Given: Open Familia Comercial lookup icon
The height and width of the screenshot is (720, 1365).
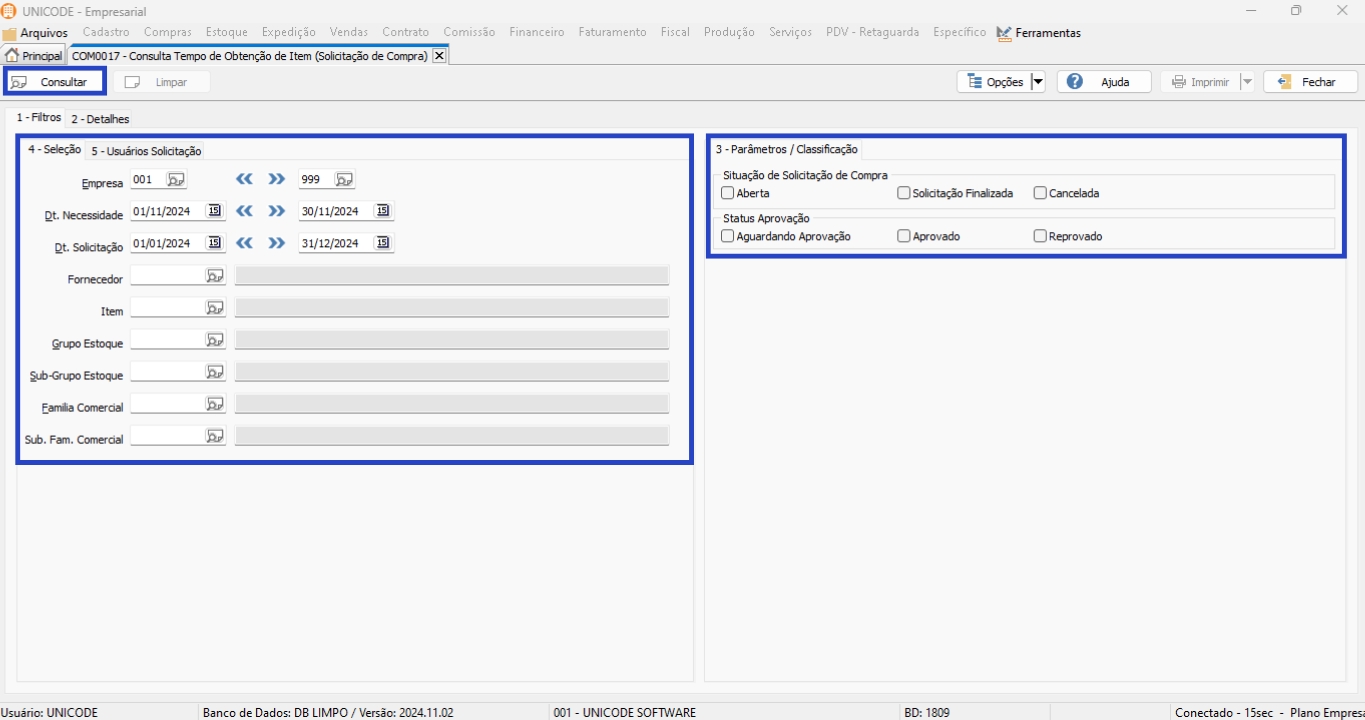Looking at the screenshot, I should click(x=215, y=404).
